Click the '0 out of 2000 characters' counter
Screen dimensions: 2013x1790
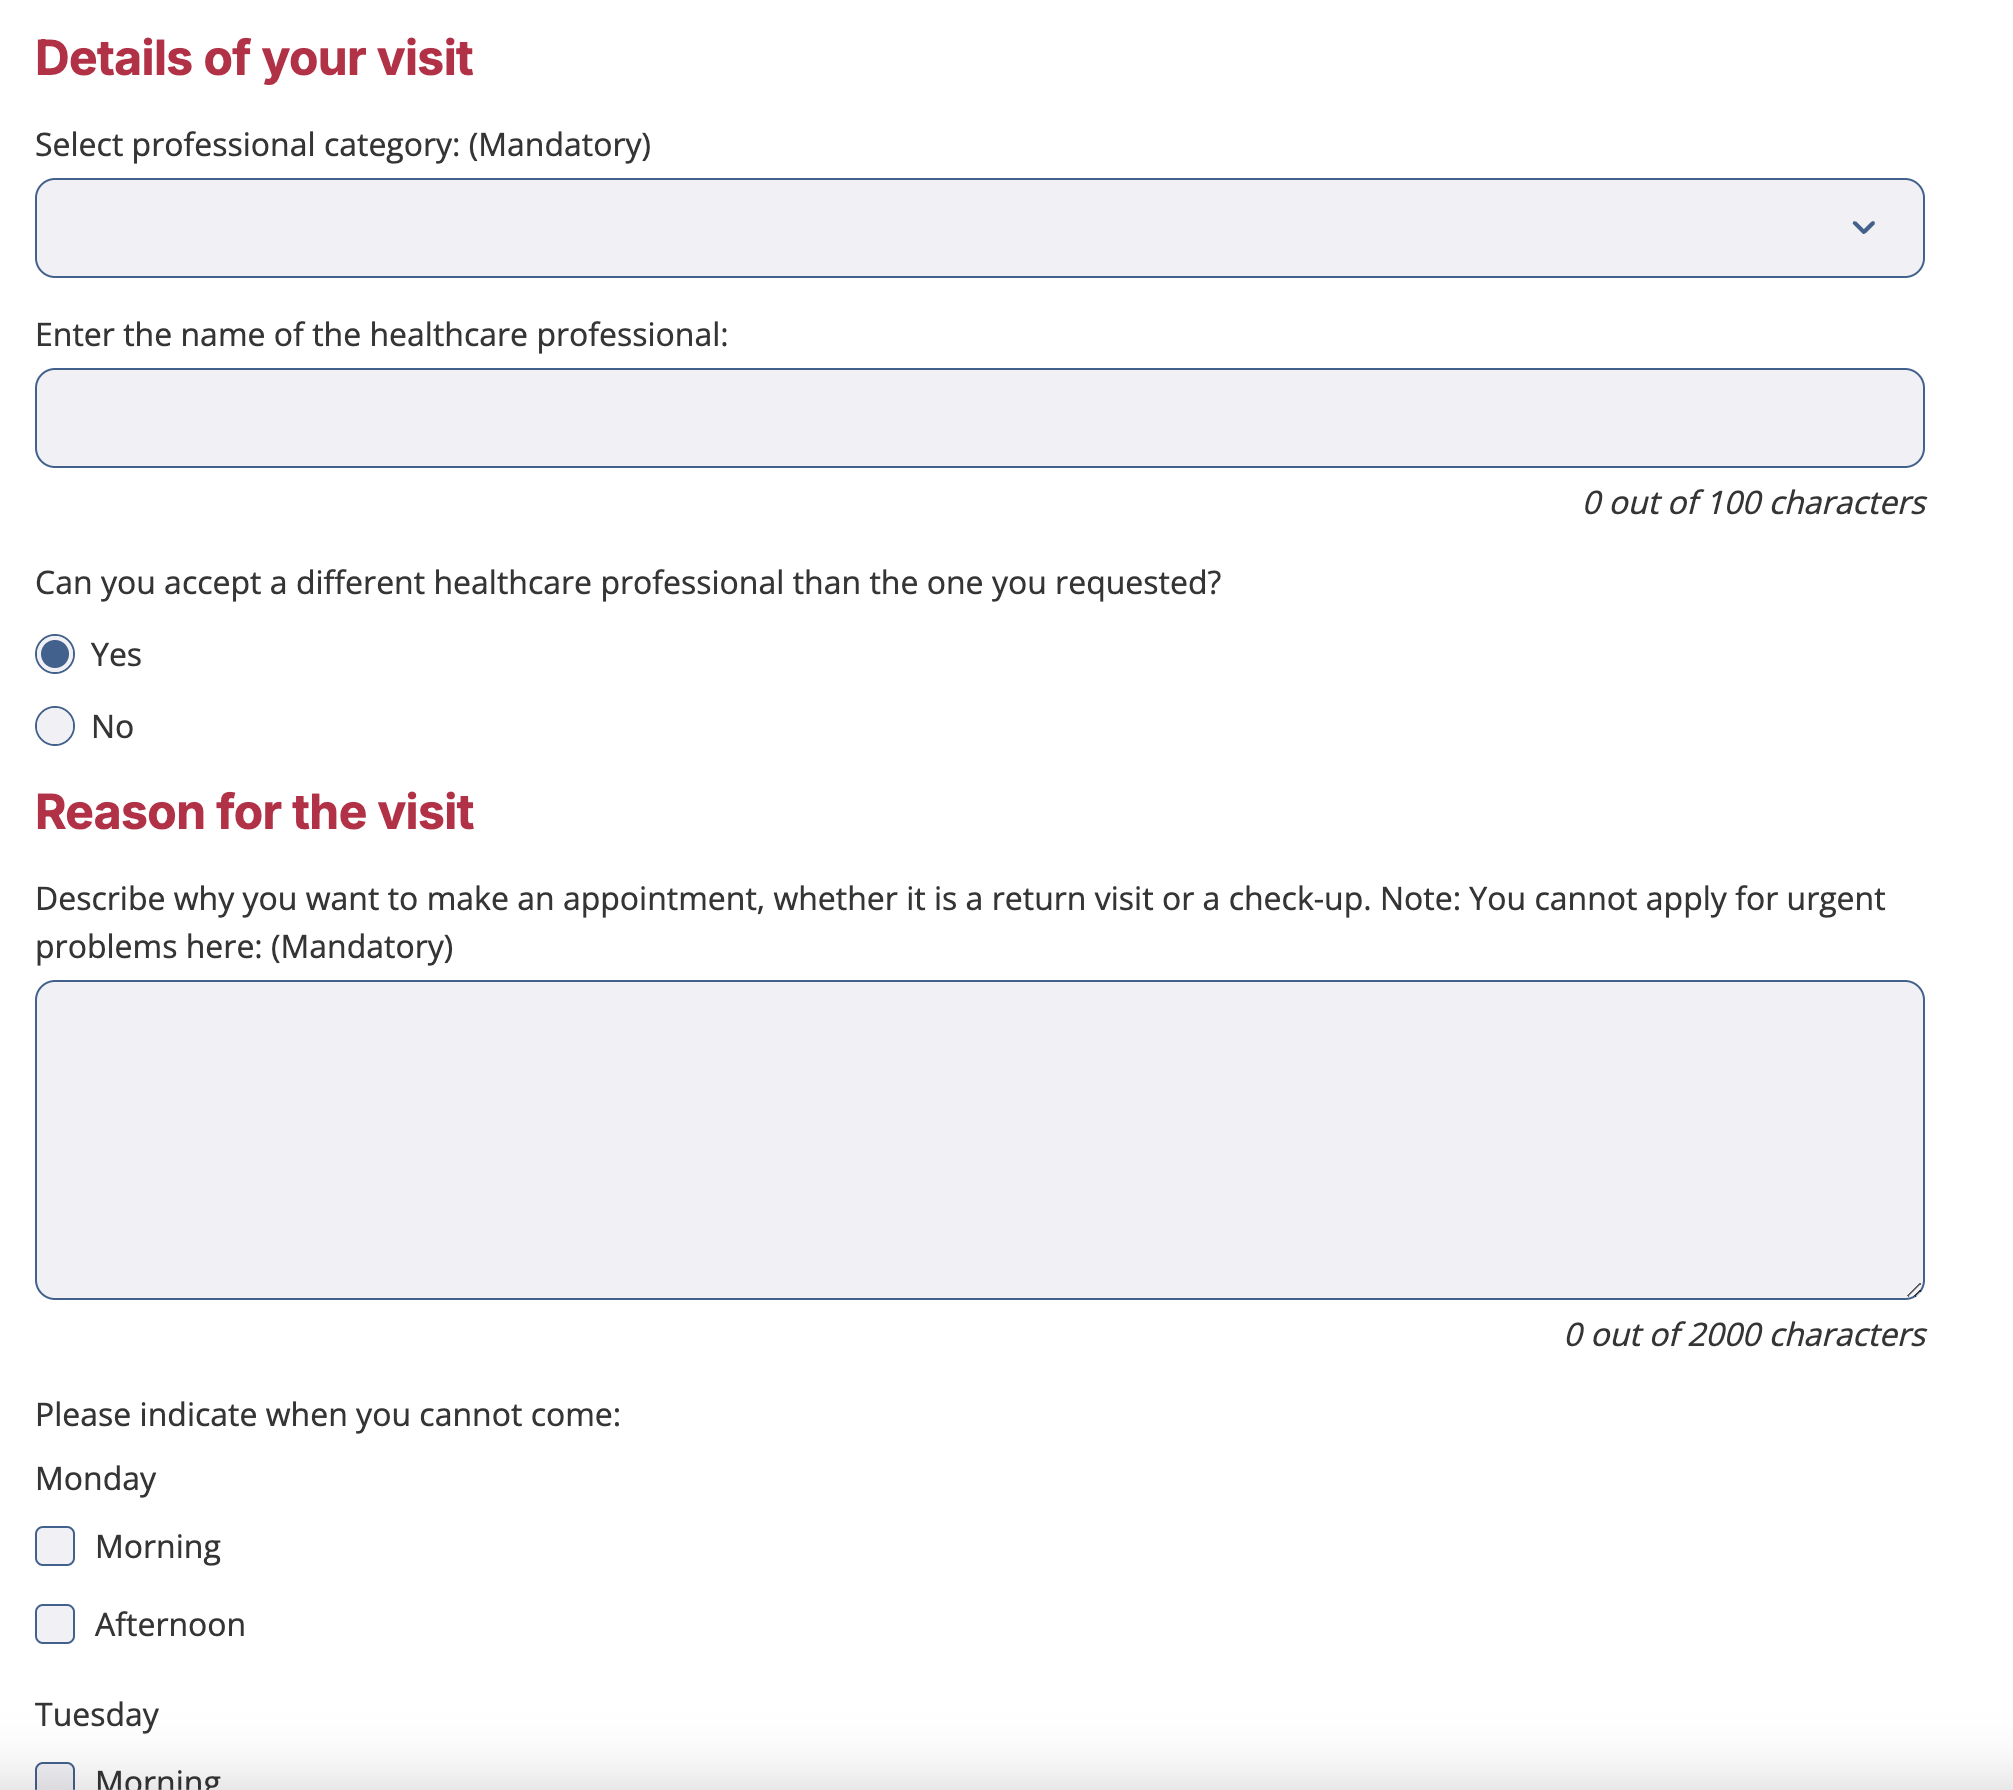pyautogui.click(x=1745, y=1335)
